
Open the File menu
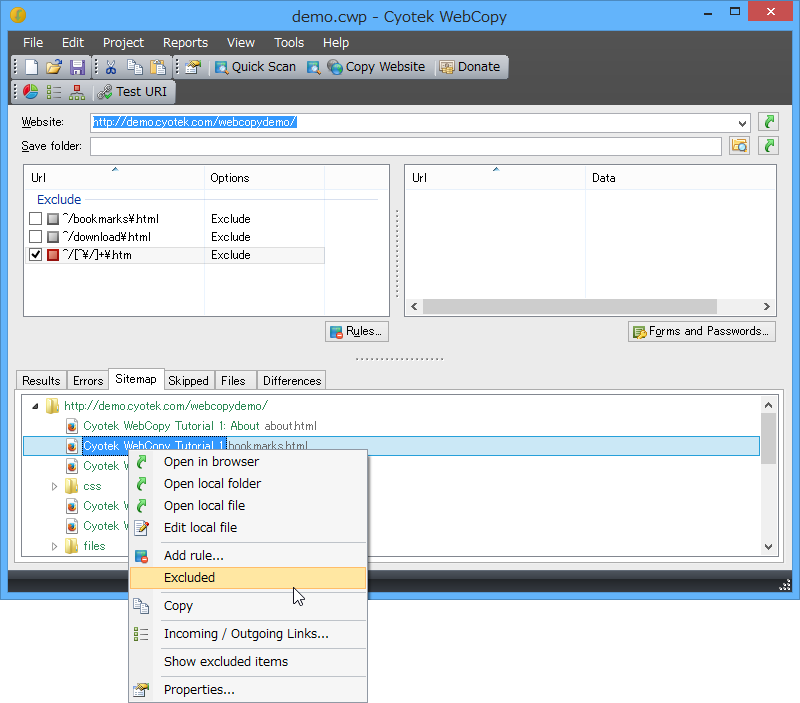point(33,43)
